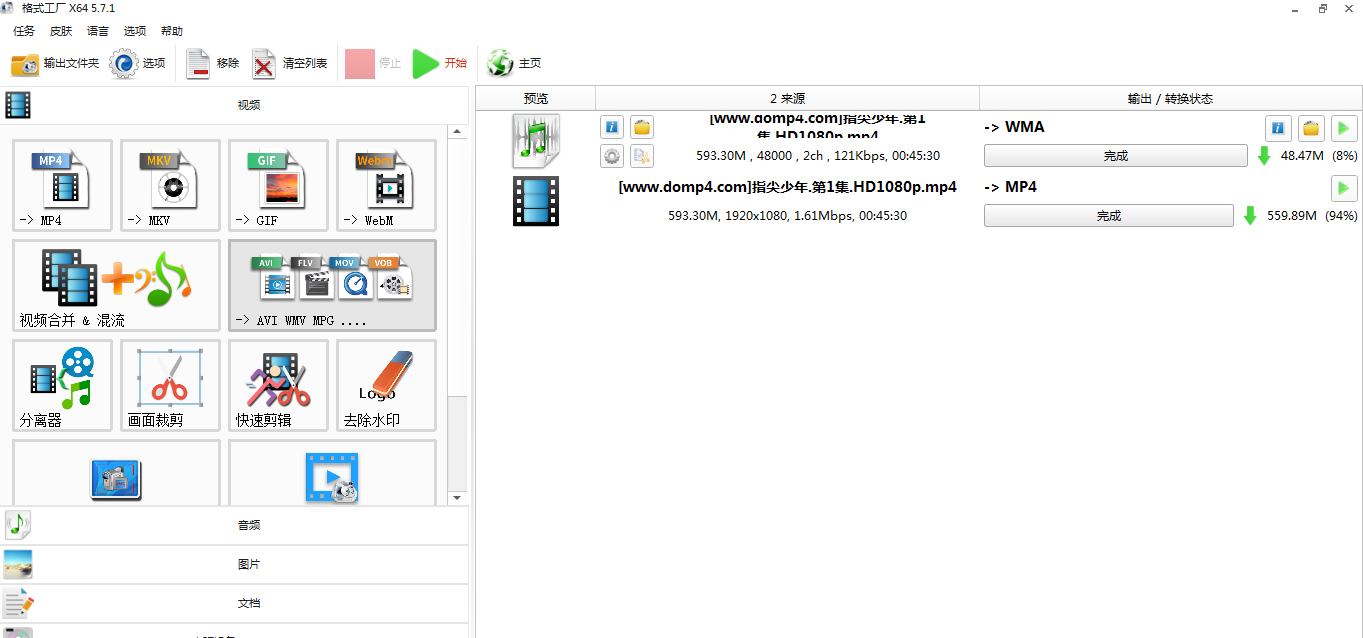Open the 快速剪辑 quick clip tool
This screenshot has width=1363, height=638.
pos(278,385)
